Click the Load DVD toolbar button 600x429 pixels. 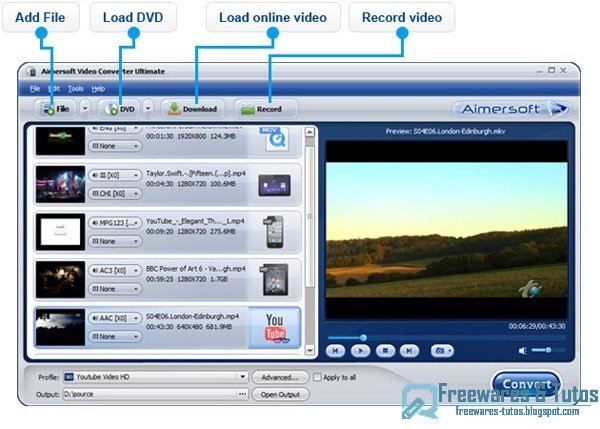[119, 109]
